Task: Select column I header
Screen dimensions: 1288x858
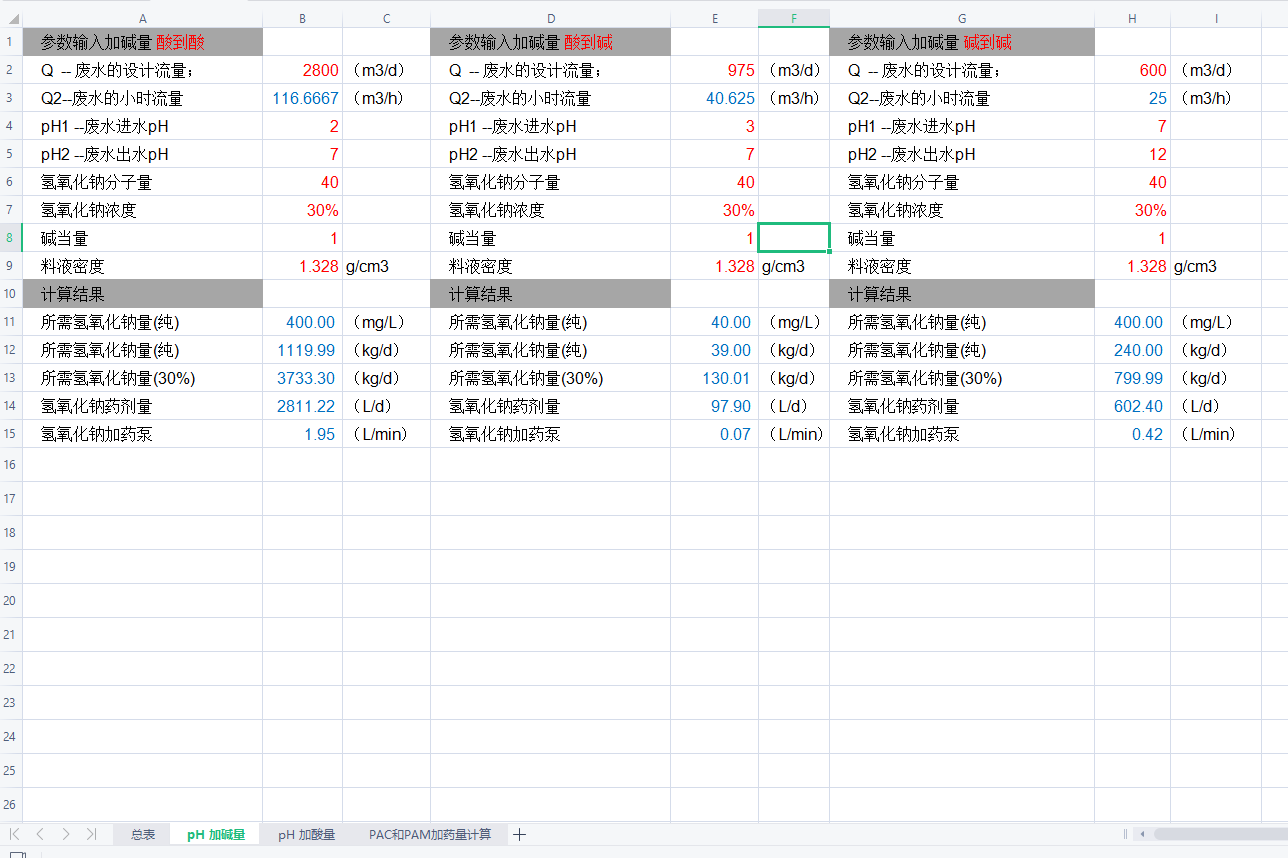Action: coord(1216,18)
